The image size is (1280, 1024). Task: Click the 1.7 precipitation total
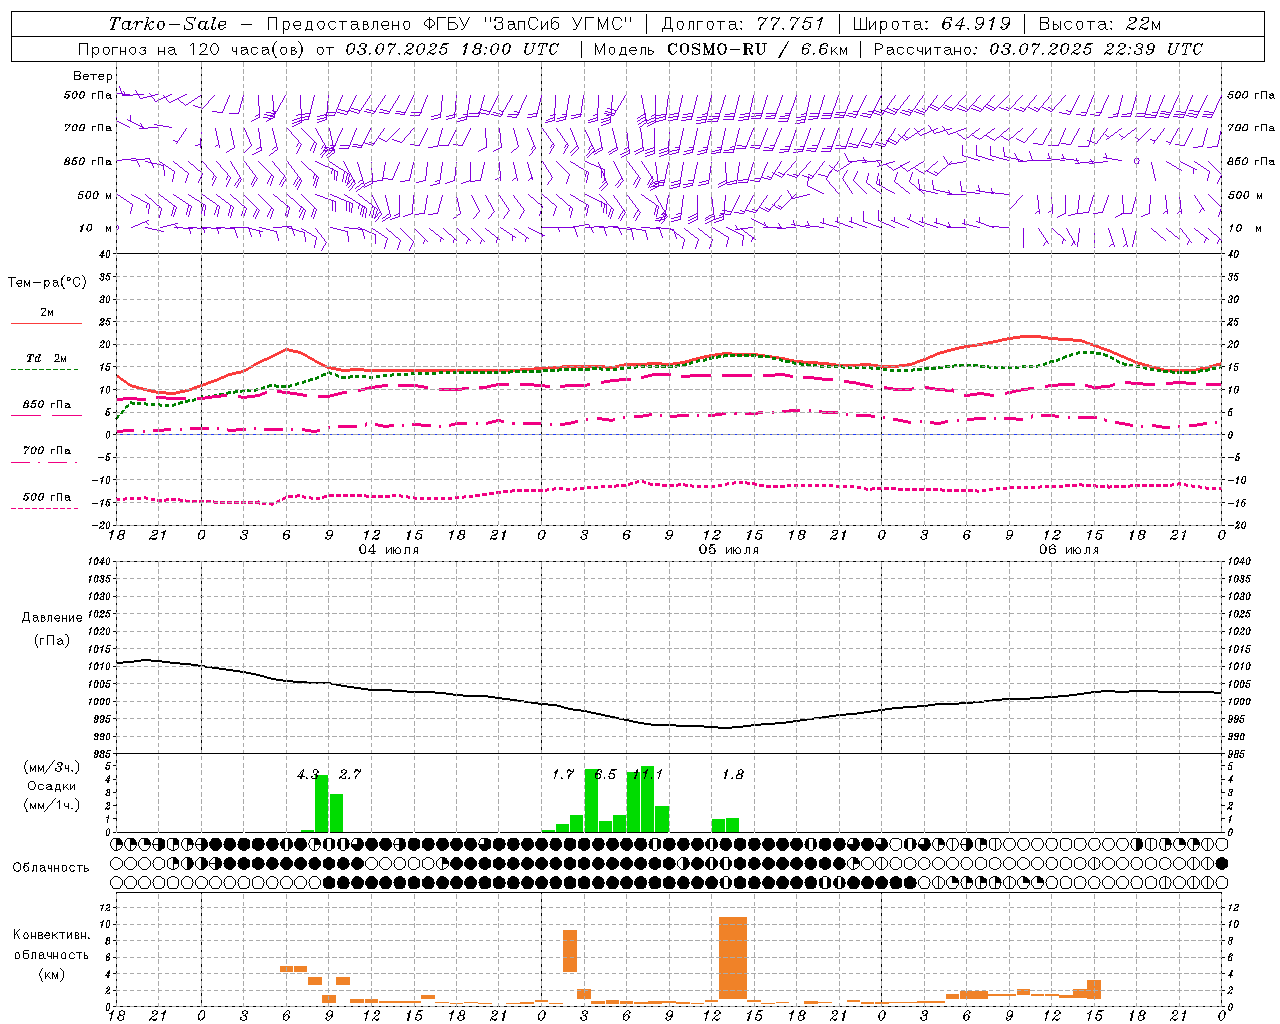pyautogui.click(x=563, y=774)
